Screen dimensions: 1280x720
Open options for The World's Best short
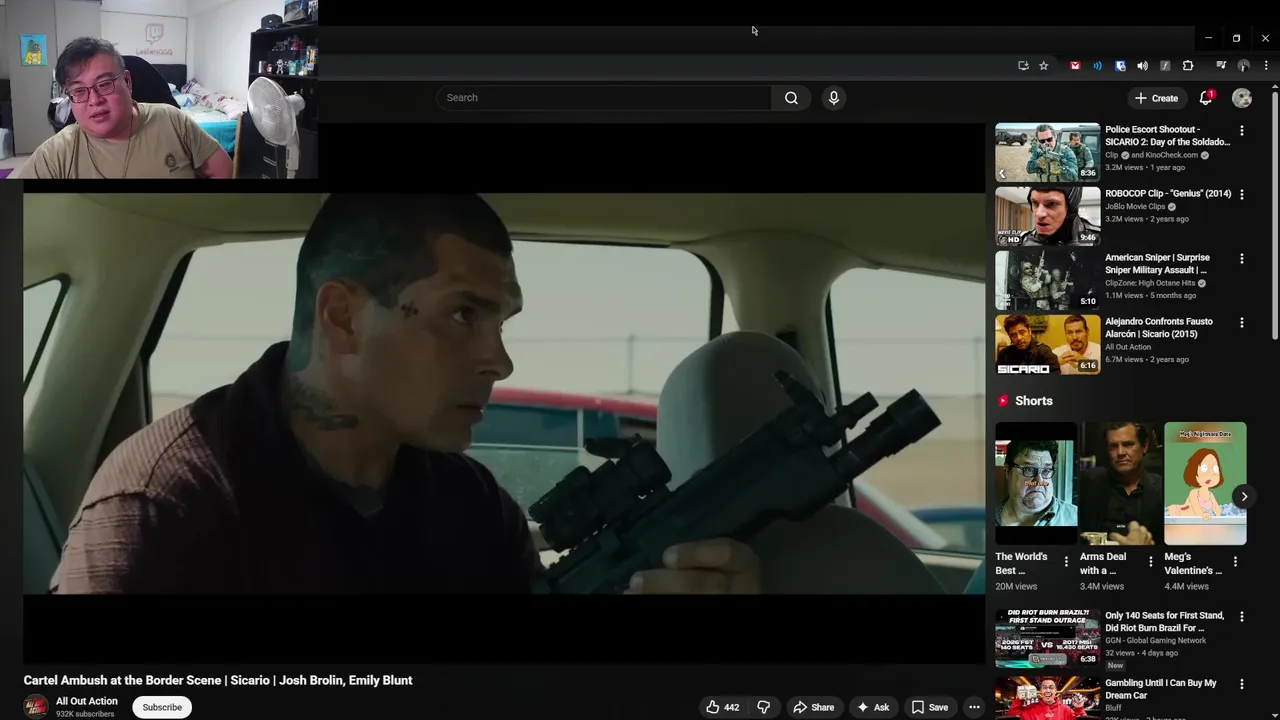1066,562
